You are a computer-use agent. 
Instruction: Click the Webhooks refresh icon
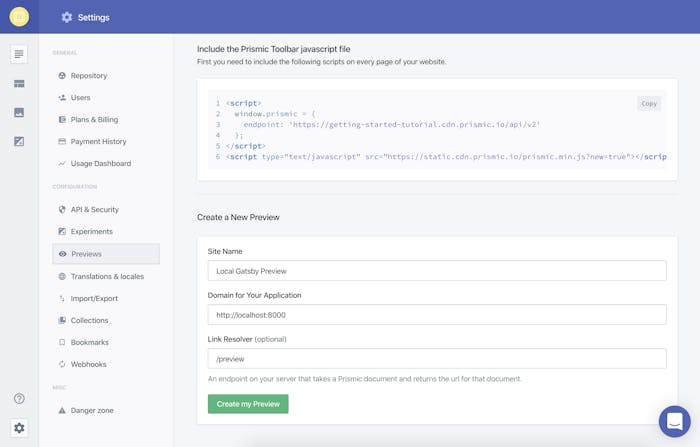click(x=62, y=364)
